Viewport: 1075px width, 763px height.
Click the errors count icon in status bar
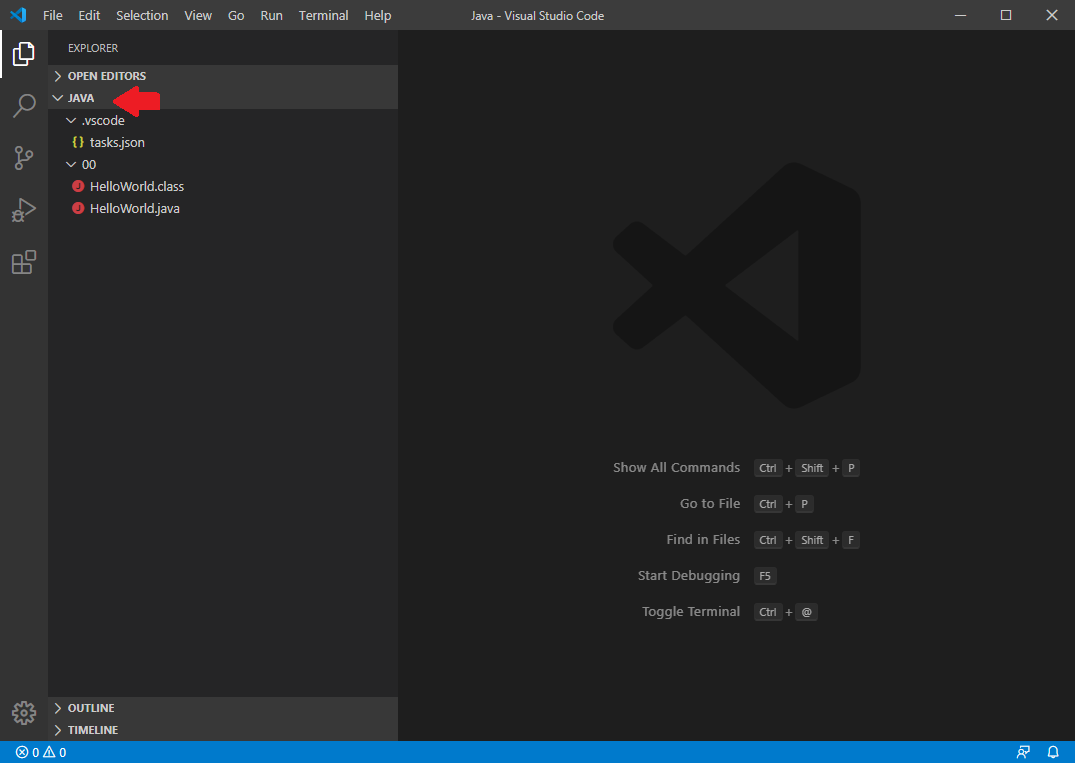[22, 752]
